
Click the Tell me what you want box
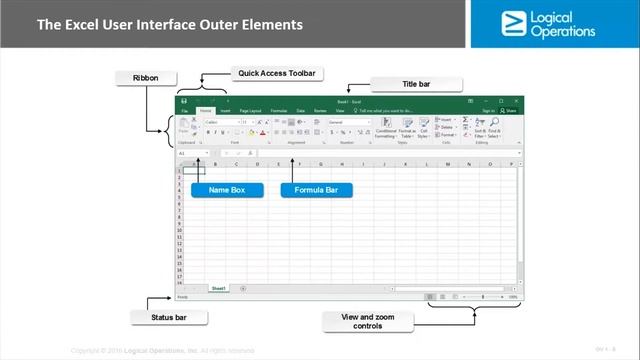383,111
